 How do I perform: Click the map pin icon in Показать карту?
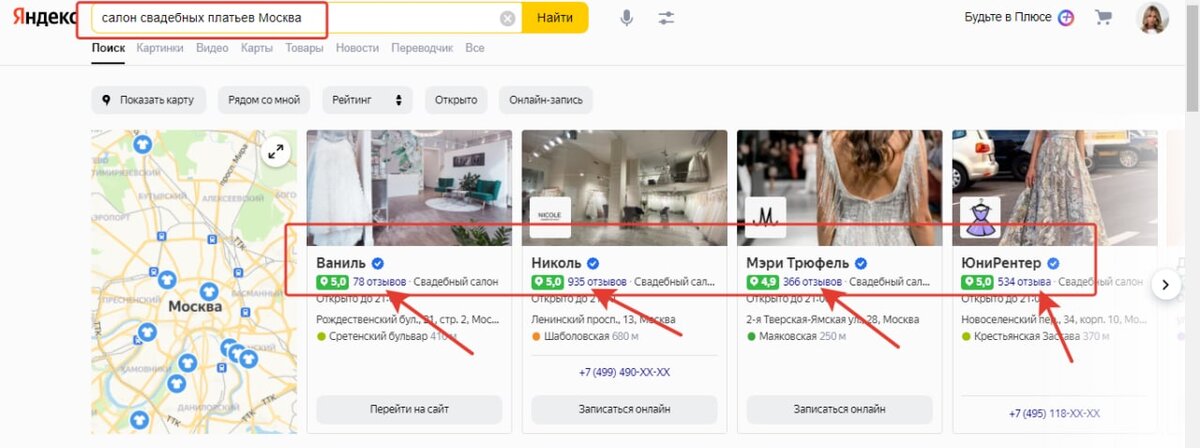pyautogui.click(x=108, y=100)
